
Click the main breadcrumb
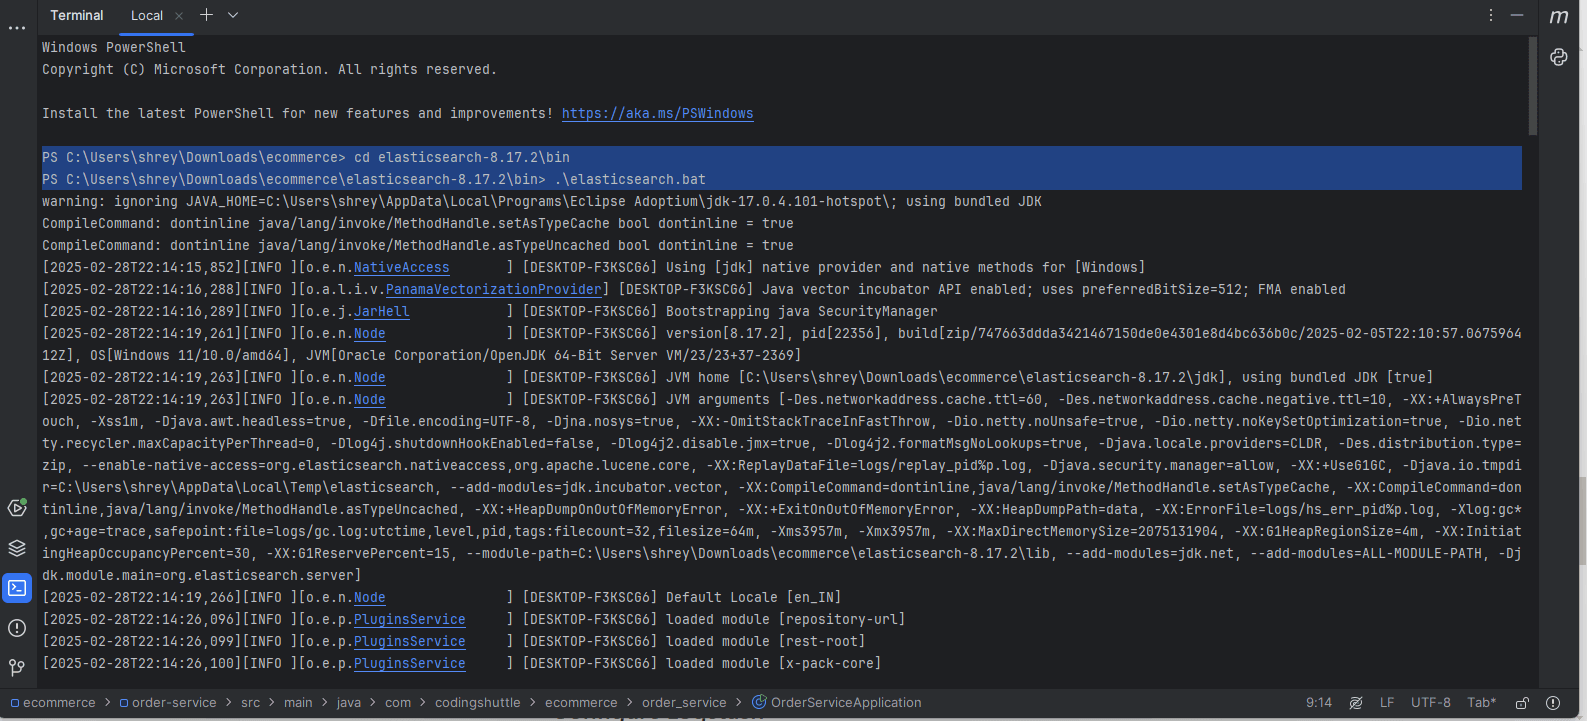(298, 703)
